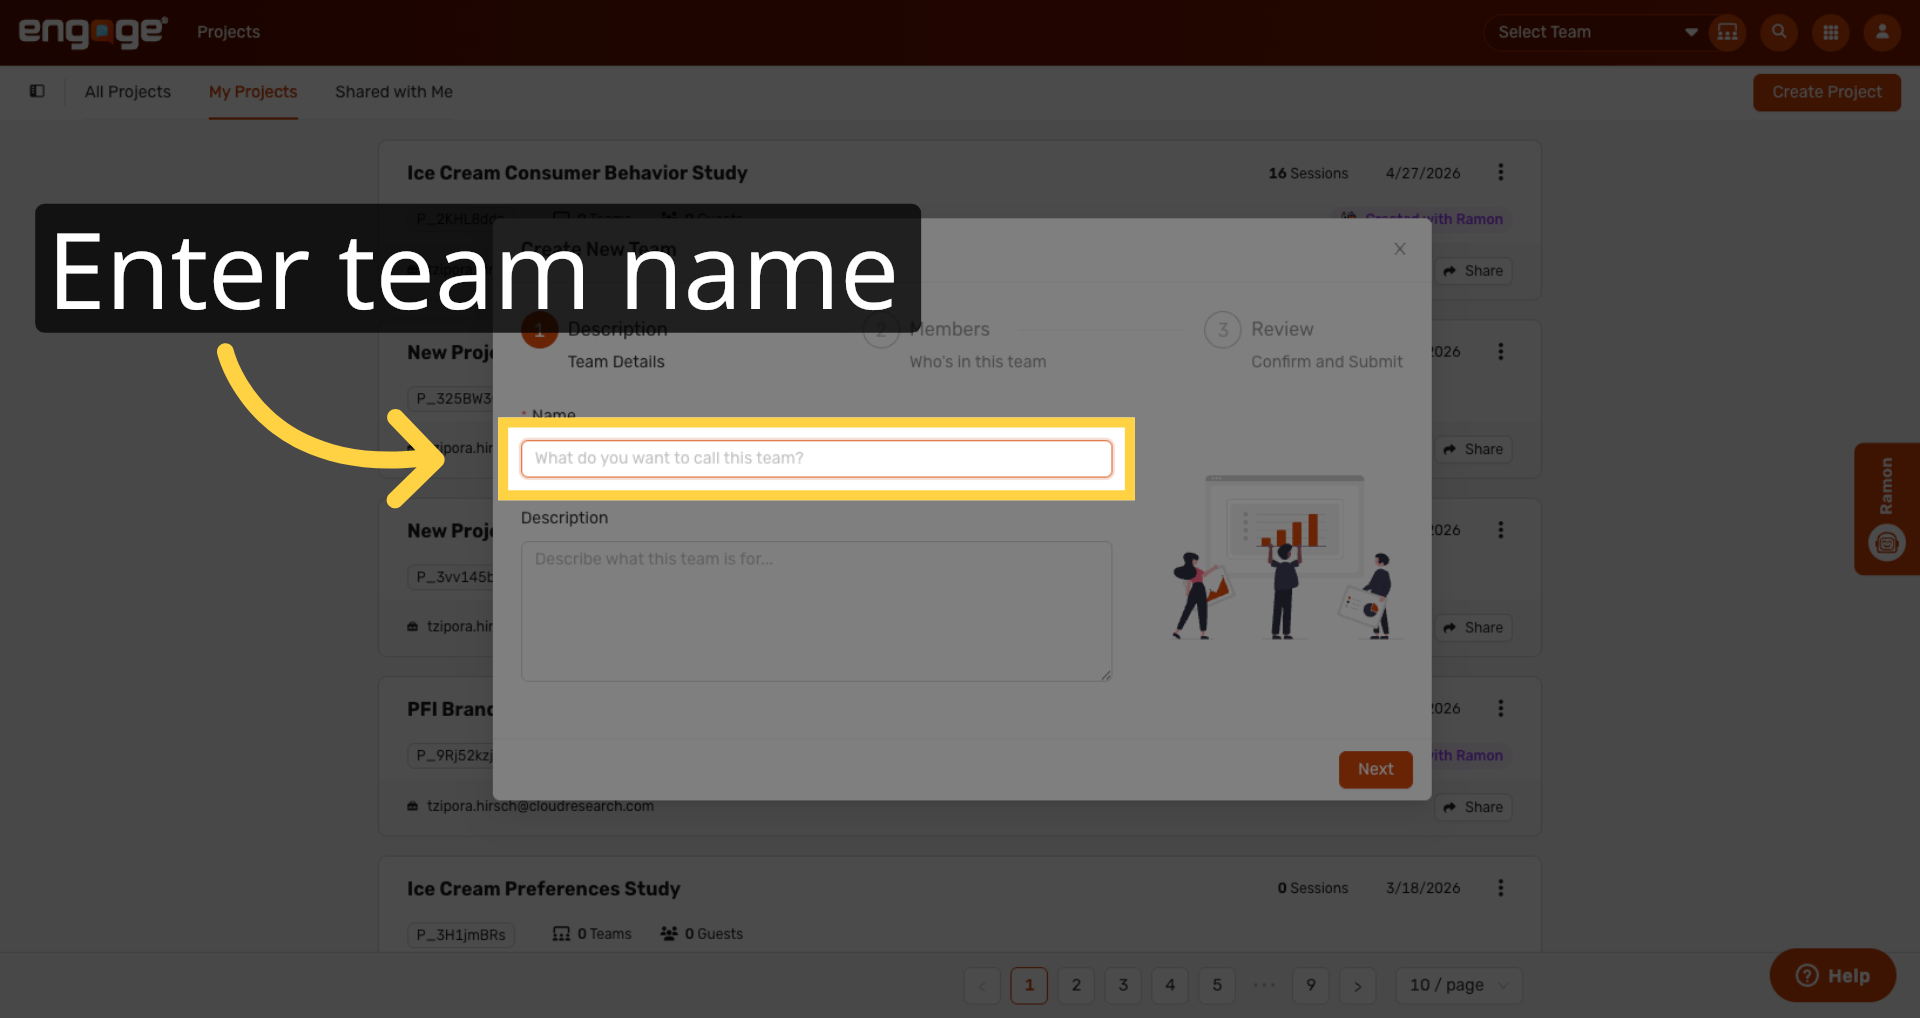Viewport: 1920px width, 1018px height.
Task: Click 0 Guests on Ice Cream Preferences Study
Action: [x=701, y=934]
